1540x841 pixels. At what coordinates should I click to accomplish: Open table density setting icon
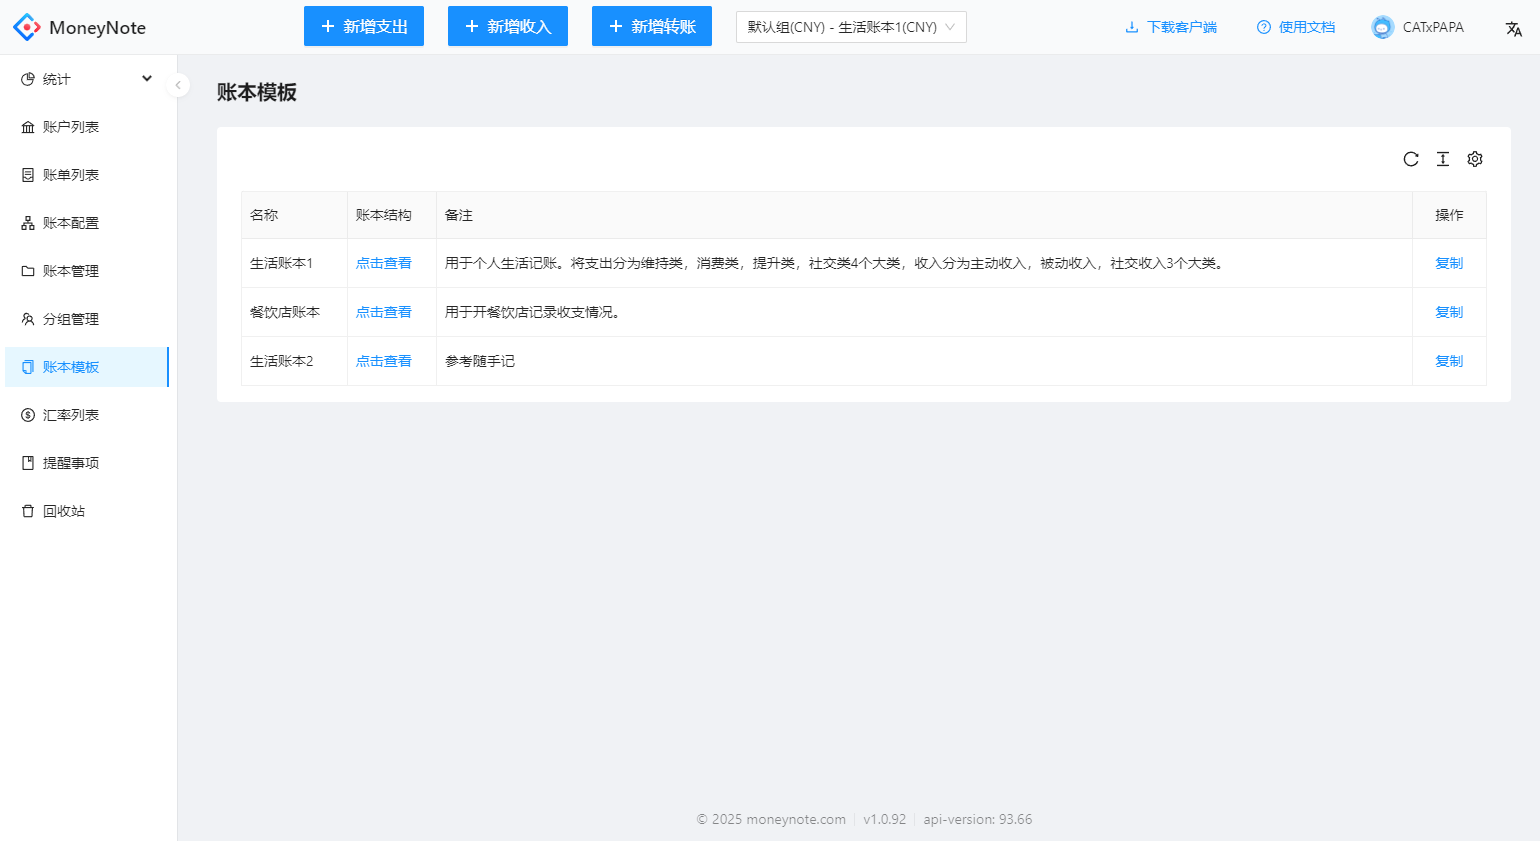coord(1443,159)
